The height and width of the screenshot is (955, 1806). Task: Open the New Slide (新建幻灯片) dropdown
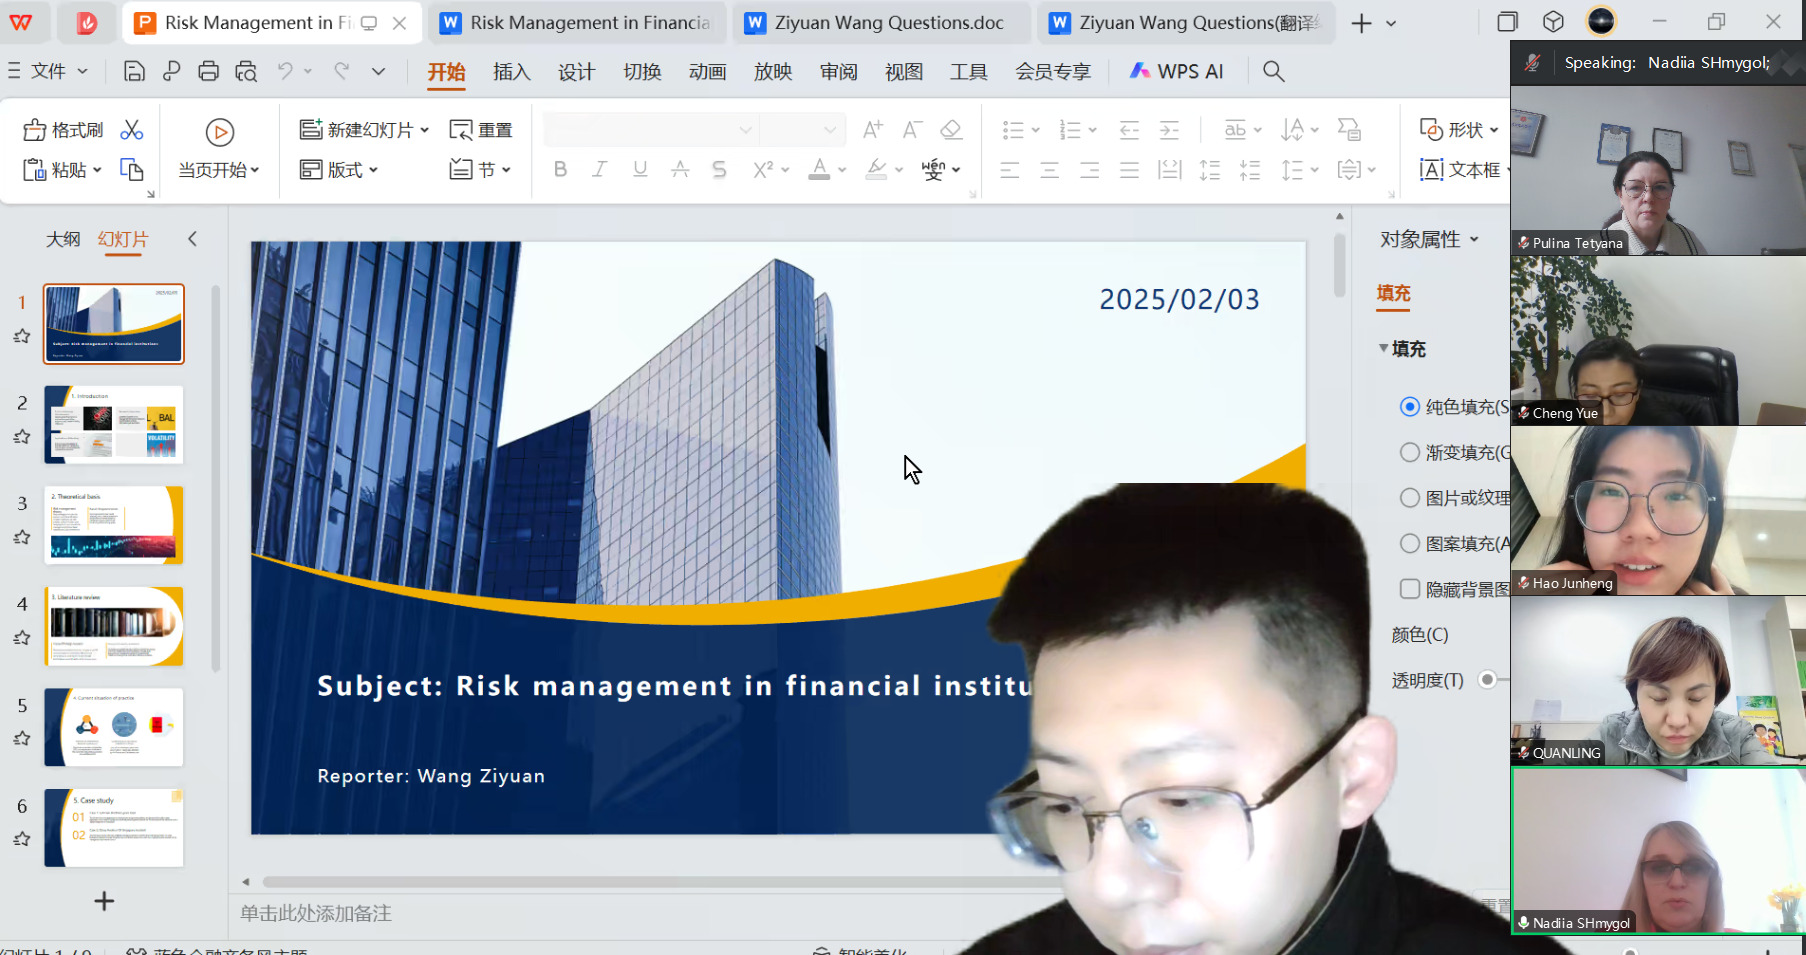pyautogui.click(x=425, y=130)
